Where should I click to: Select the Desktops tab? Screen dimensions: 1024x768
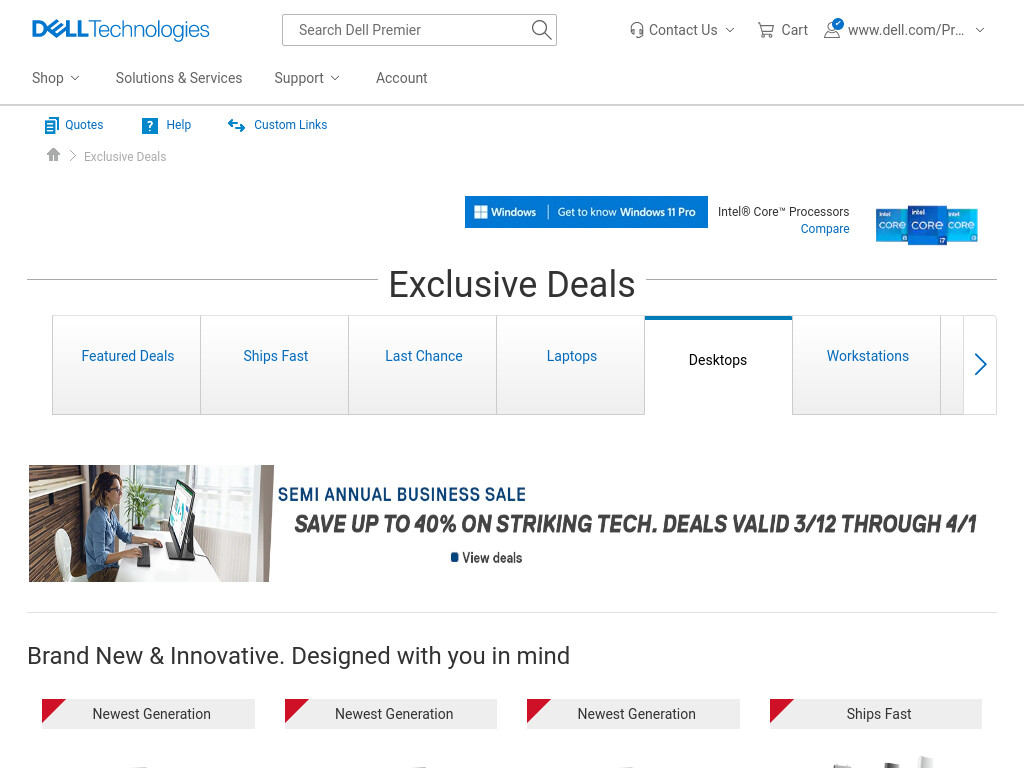click(718, 364)
